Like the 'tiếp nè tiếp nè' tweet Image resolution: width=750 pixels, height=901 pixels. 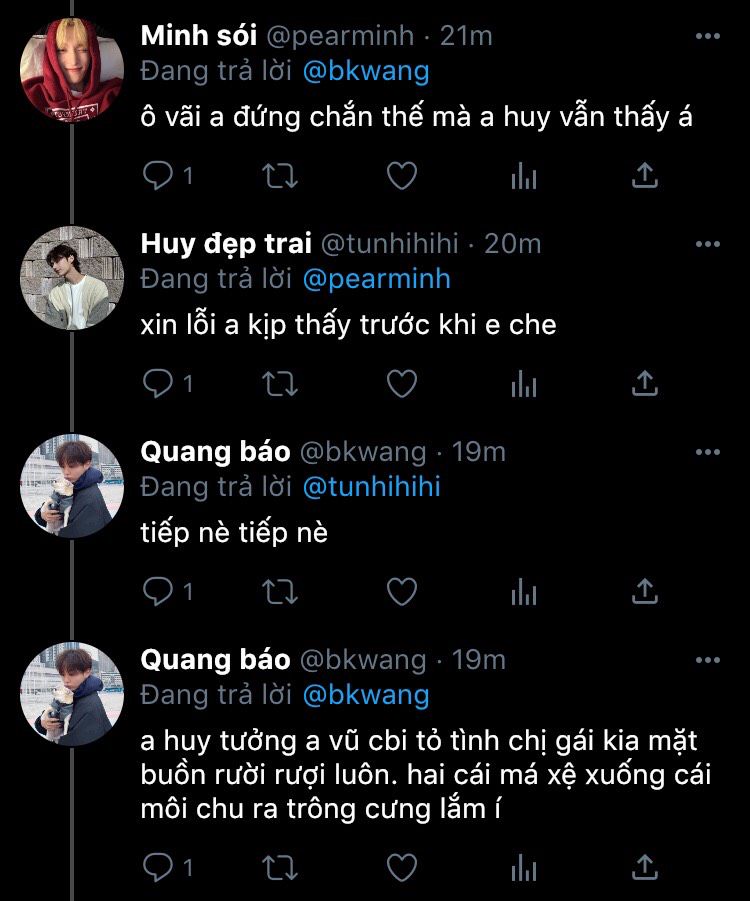coord(402,591)
